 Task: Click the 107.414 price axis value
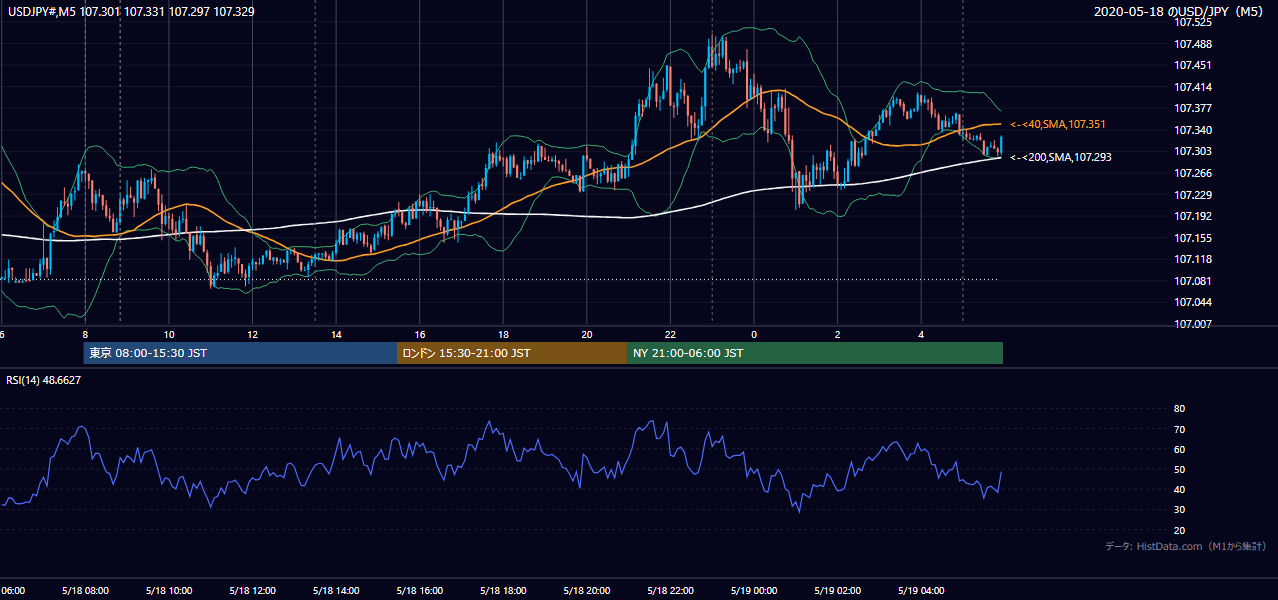click(1194, 87)
